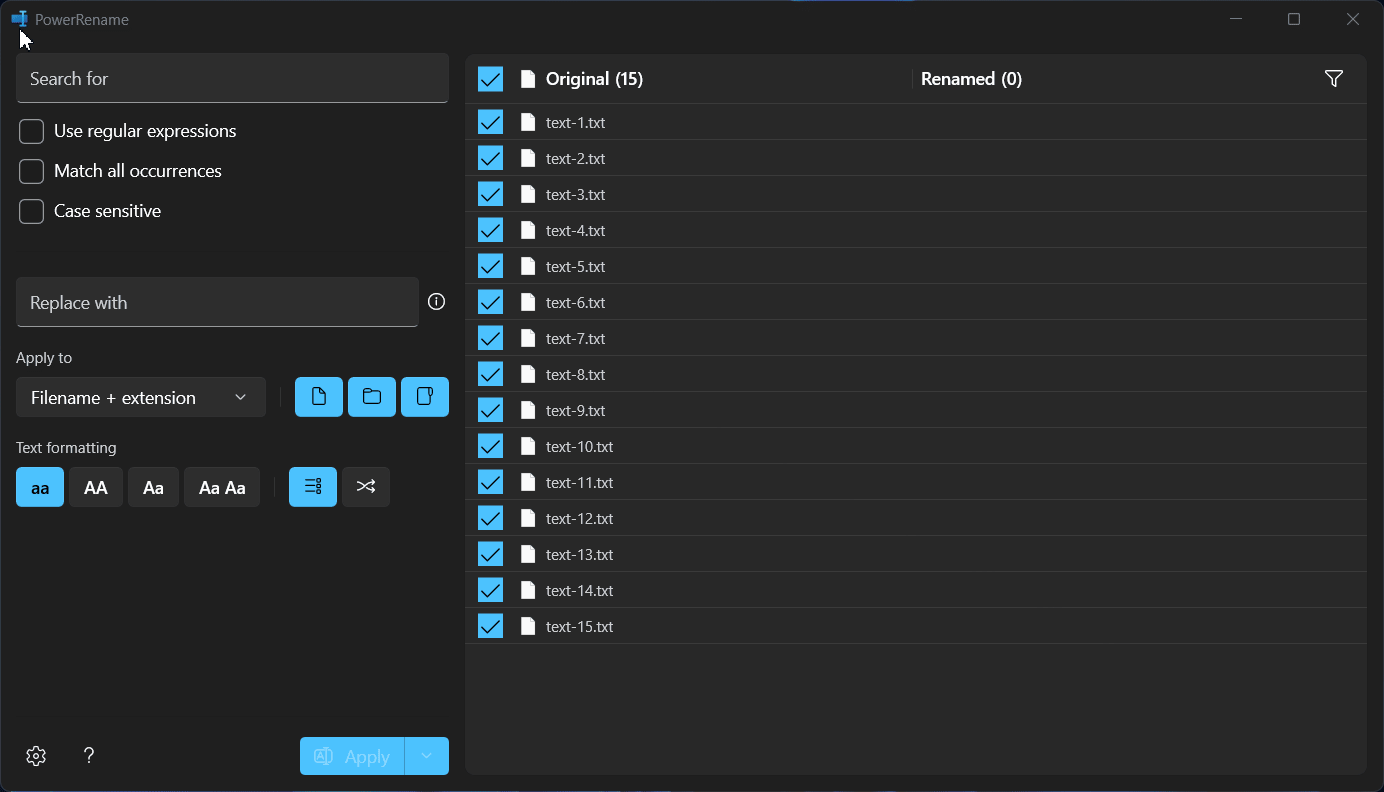Viewport: 1384px width, 792px height.
Task: Select title case 'Aa' formatting
Action: point(153,487)
